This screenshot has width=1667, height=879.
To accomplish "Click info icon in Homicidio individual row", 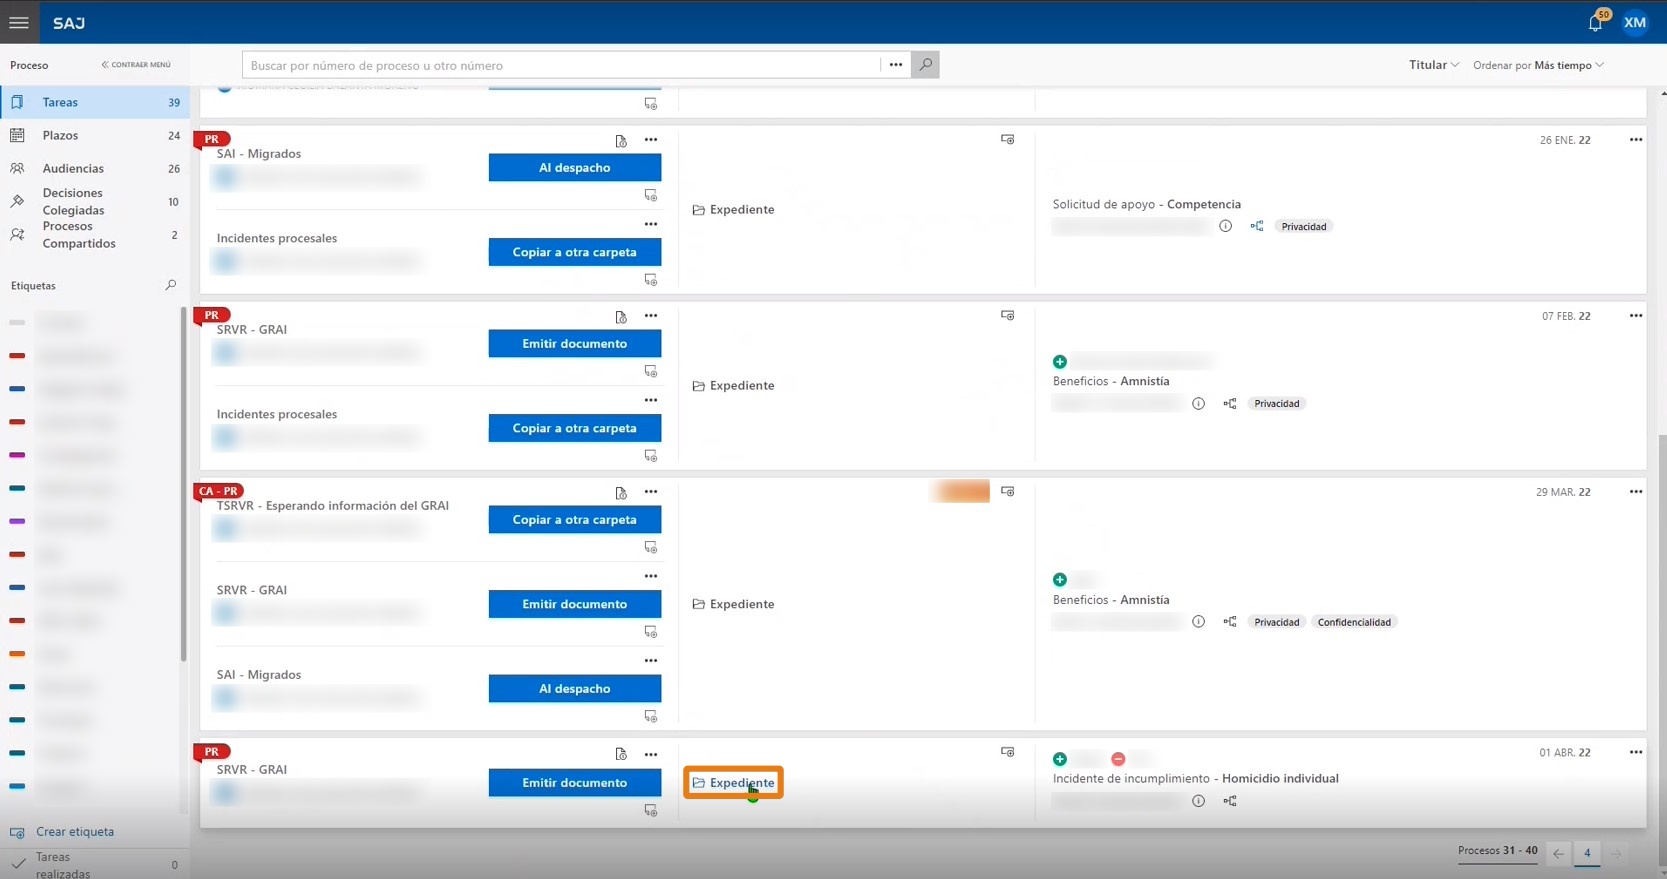I will (1198, 801).
